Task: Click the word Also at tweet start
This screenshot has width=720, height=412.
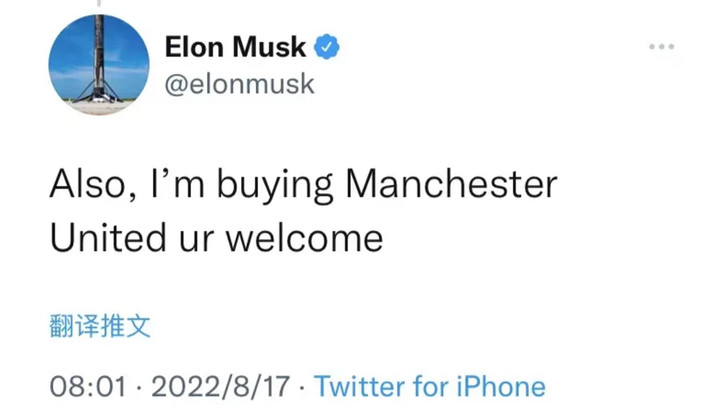Action: (x=93, y=185)
